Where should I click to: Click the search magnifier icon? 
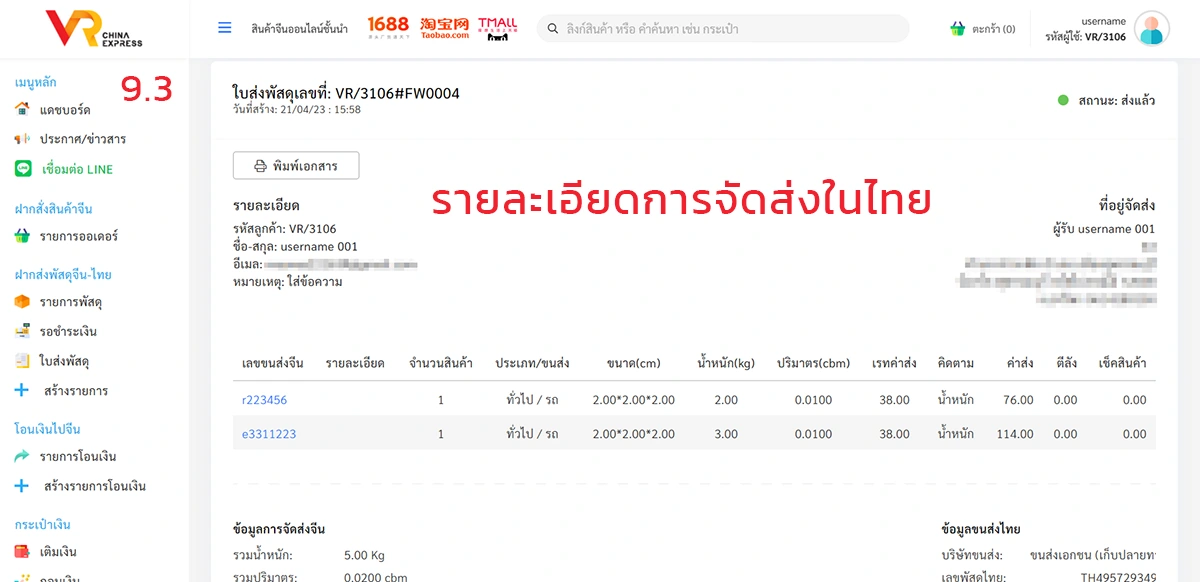click(x=552, y=29)
